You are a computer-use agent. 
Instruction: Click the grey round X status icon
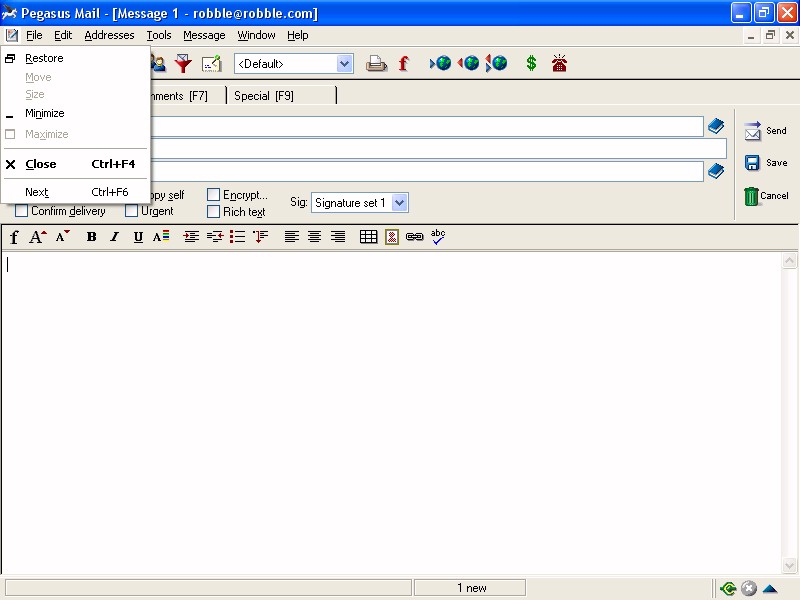tap(748, 588)
